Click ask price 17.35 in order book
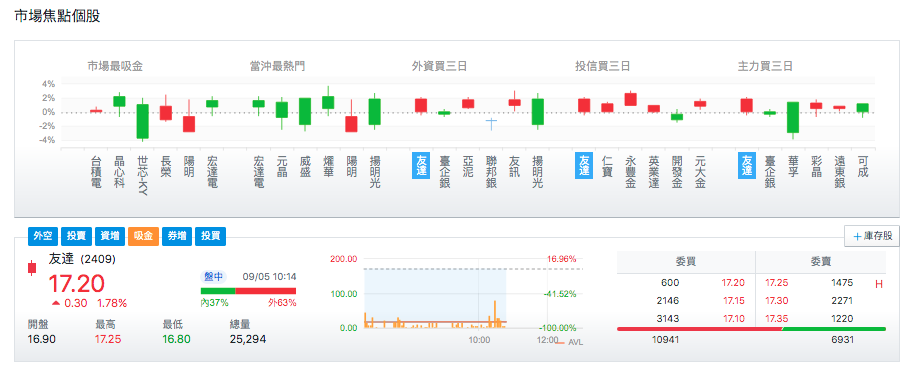This screenshot has height=371, width=916. coord(777,319)
